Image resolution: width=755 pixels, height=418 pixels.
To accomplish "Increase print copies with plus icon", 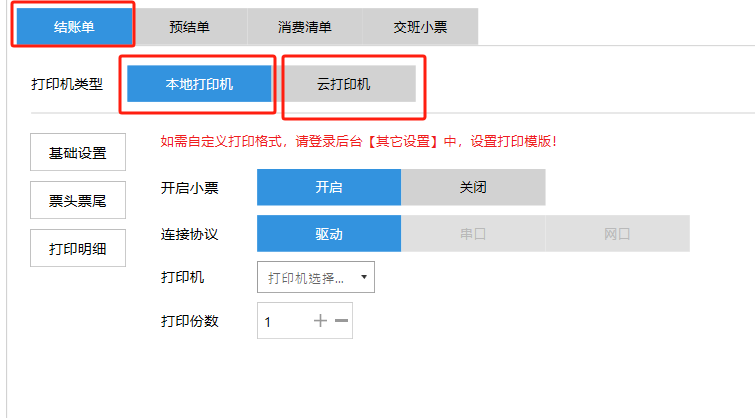I will (320, 321).
